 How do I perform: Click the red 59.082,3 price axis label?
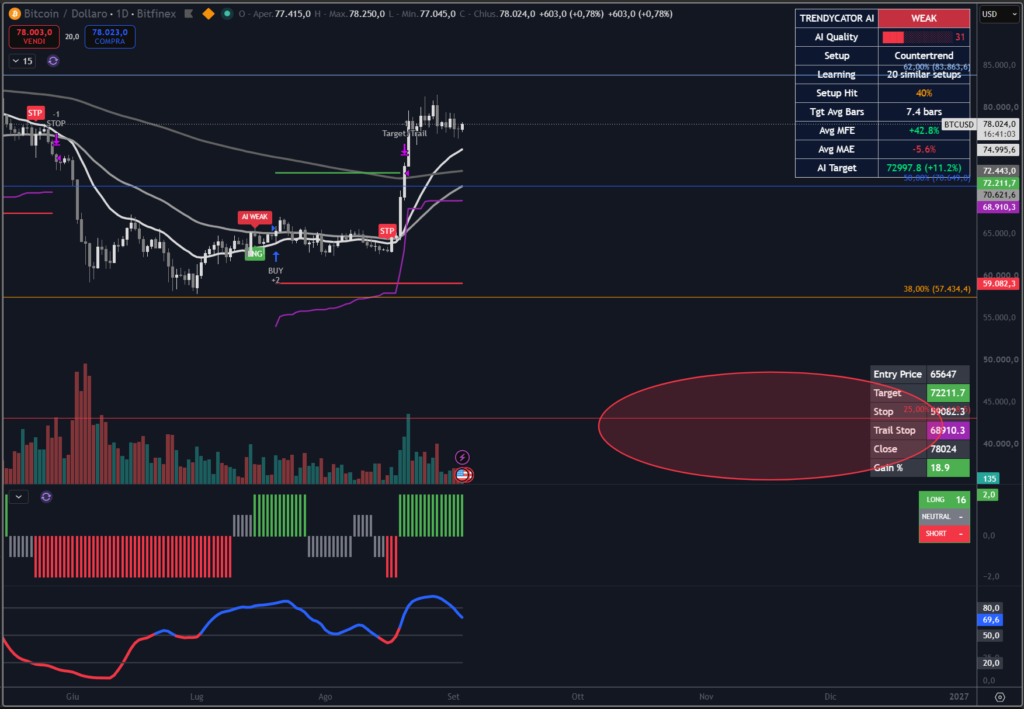pyautogui.click(x=999, y=283)
